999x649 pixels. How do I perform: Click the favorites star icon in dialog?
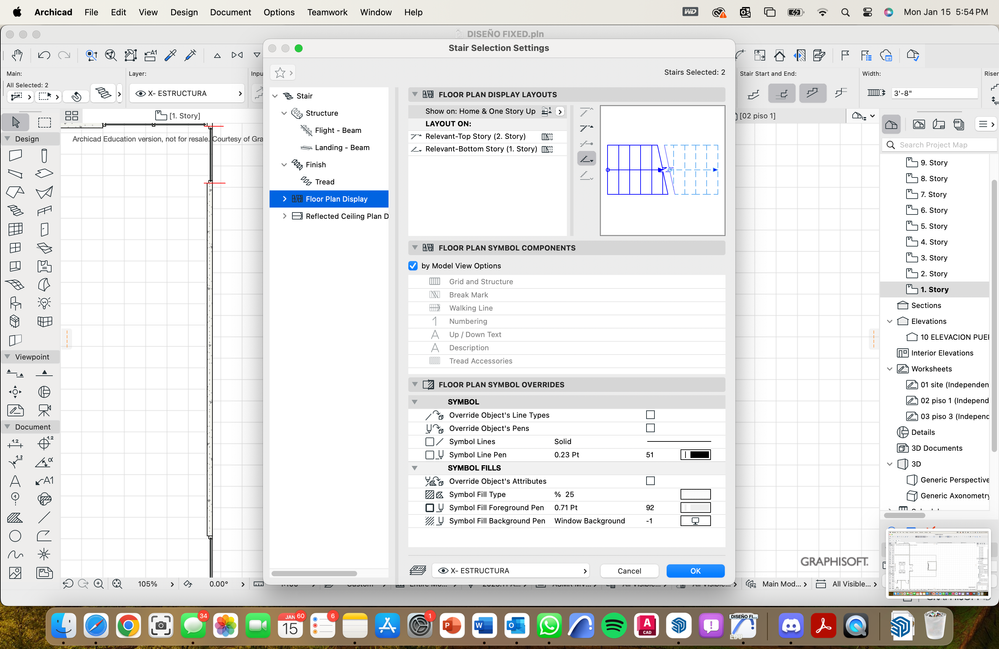(280, 73)
